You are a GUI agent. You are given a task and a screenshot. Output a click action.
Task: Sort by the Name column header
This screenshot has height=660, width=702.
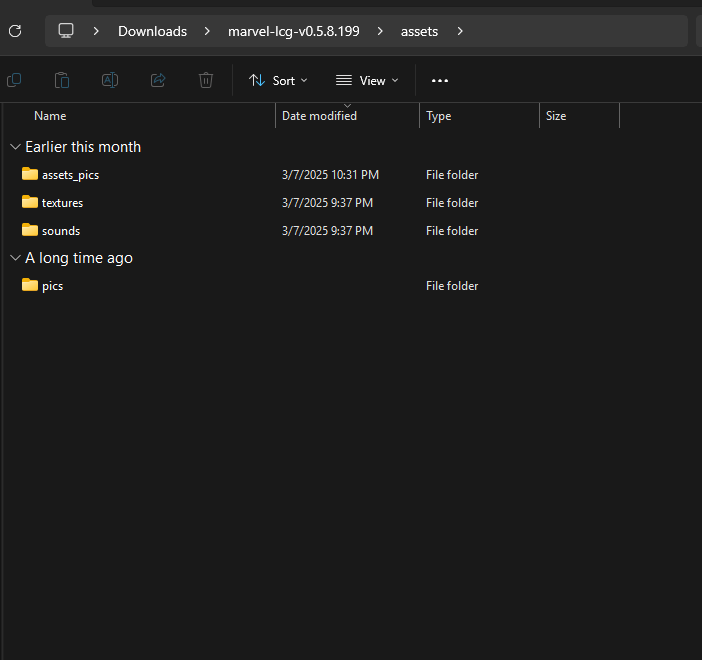point(50,116)
